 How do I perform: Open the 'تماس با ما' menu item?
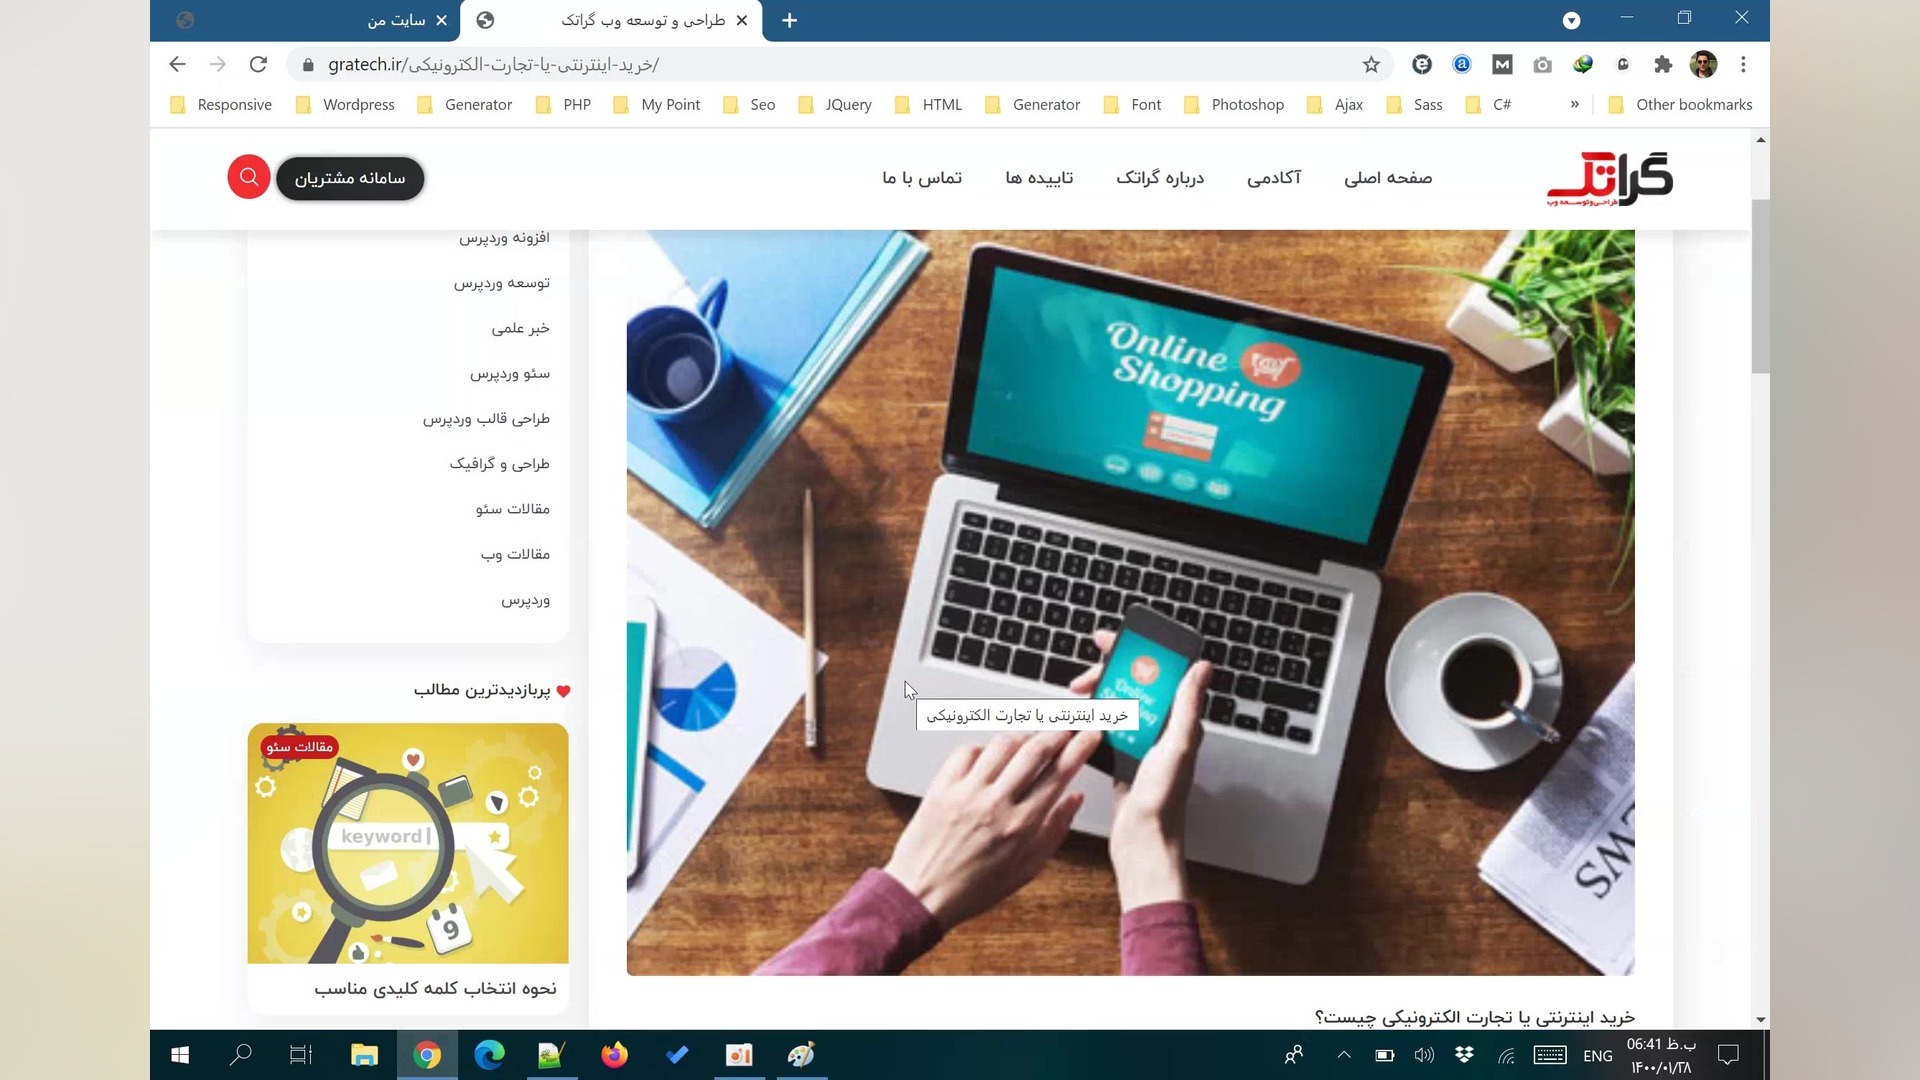click(922, 178)
